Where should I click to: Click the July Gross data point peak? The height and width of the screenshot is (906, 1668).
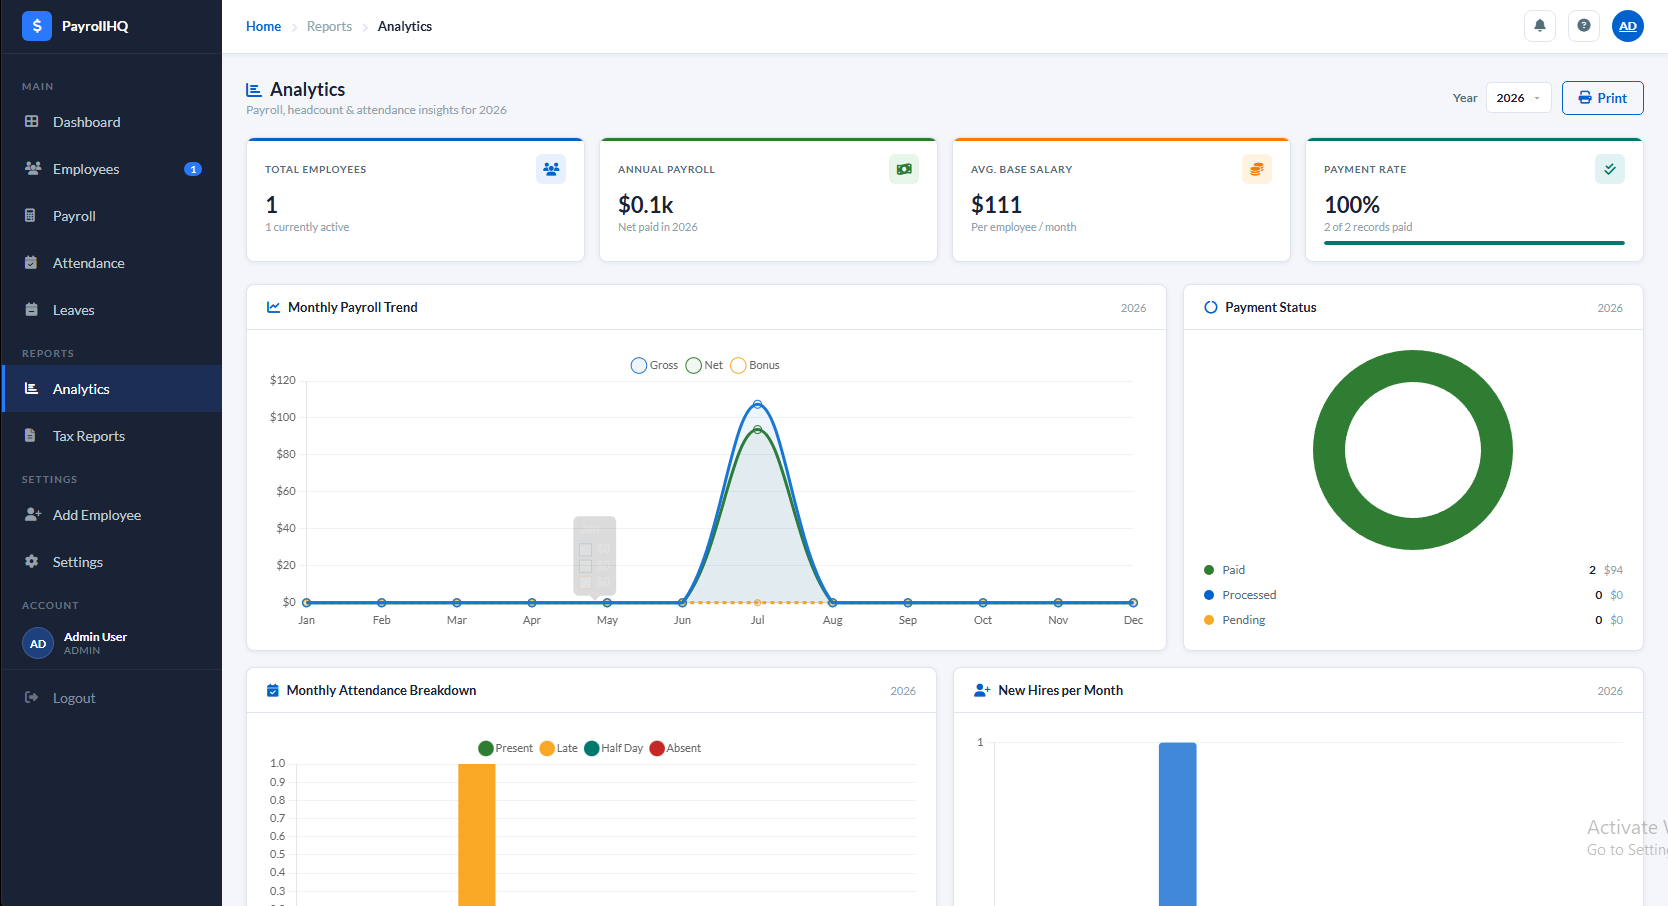coord(758,405)
